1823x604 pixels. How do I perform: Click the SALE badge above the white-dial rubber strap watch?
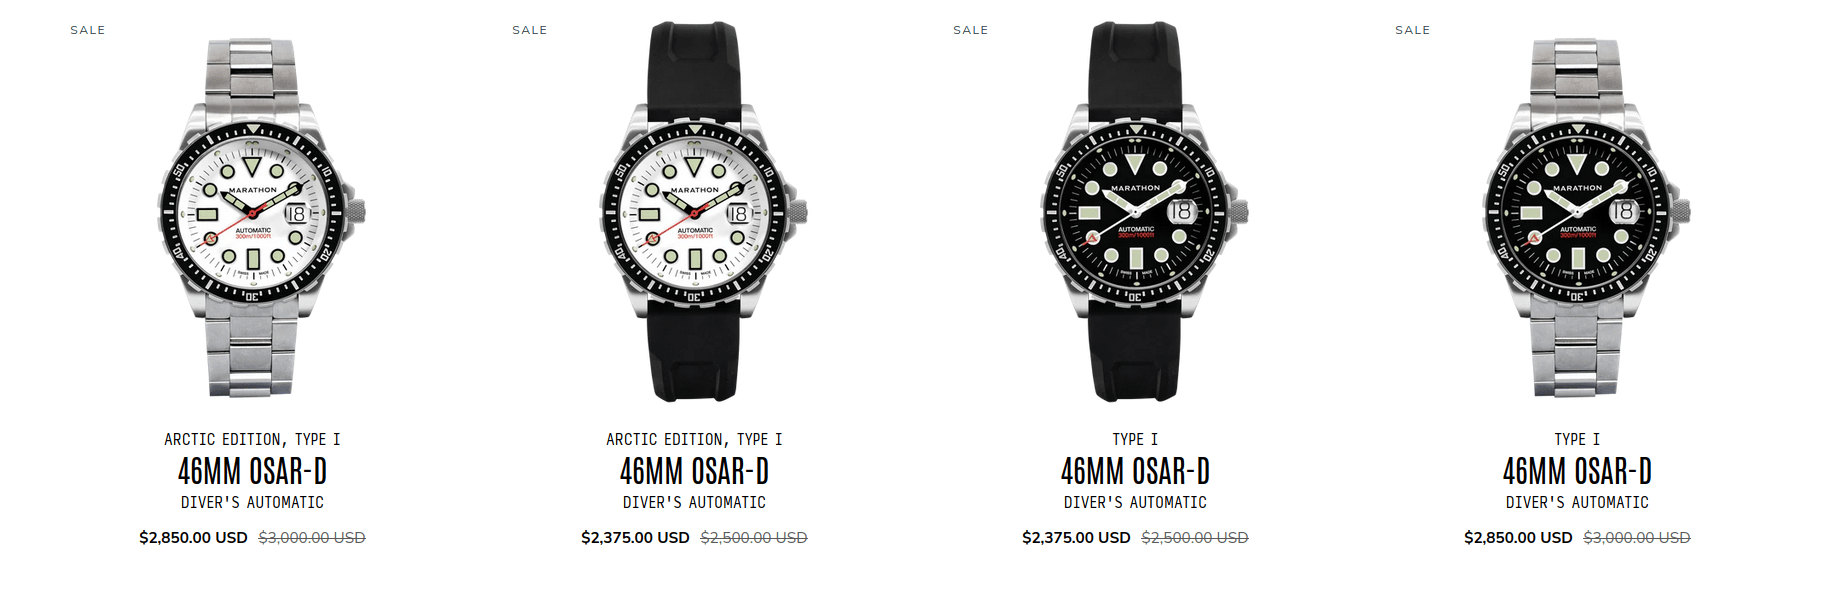pyautogui.click(x=530, y=30)
